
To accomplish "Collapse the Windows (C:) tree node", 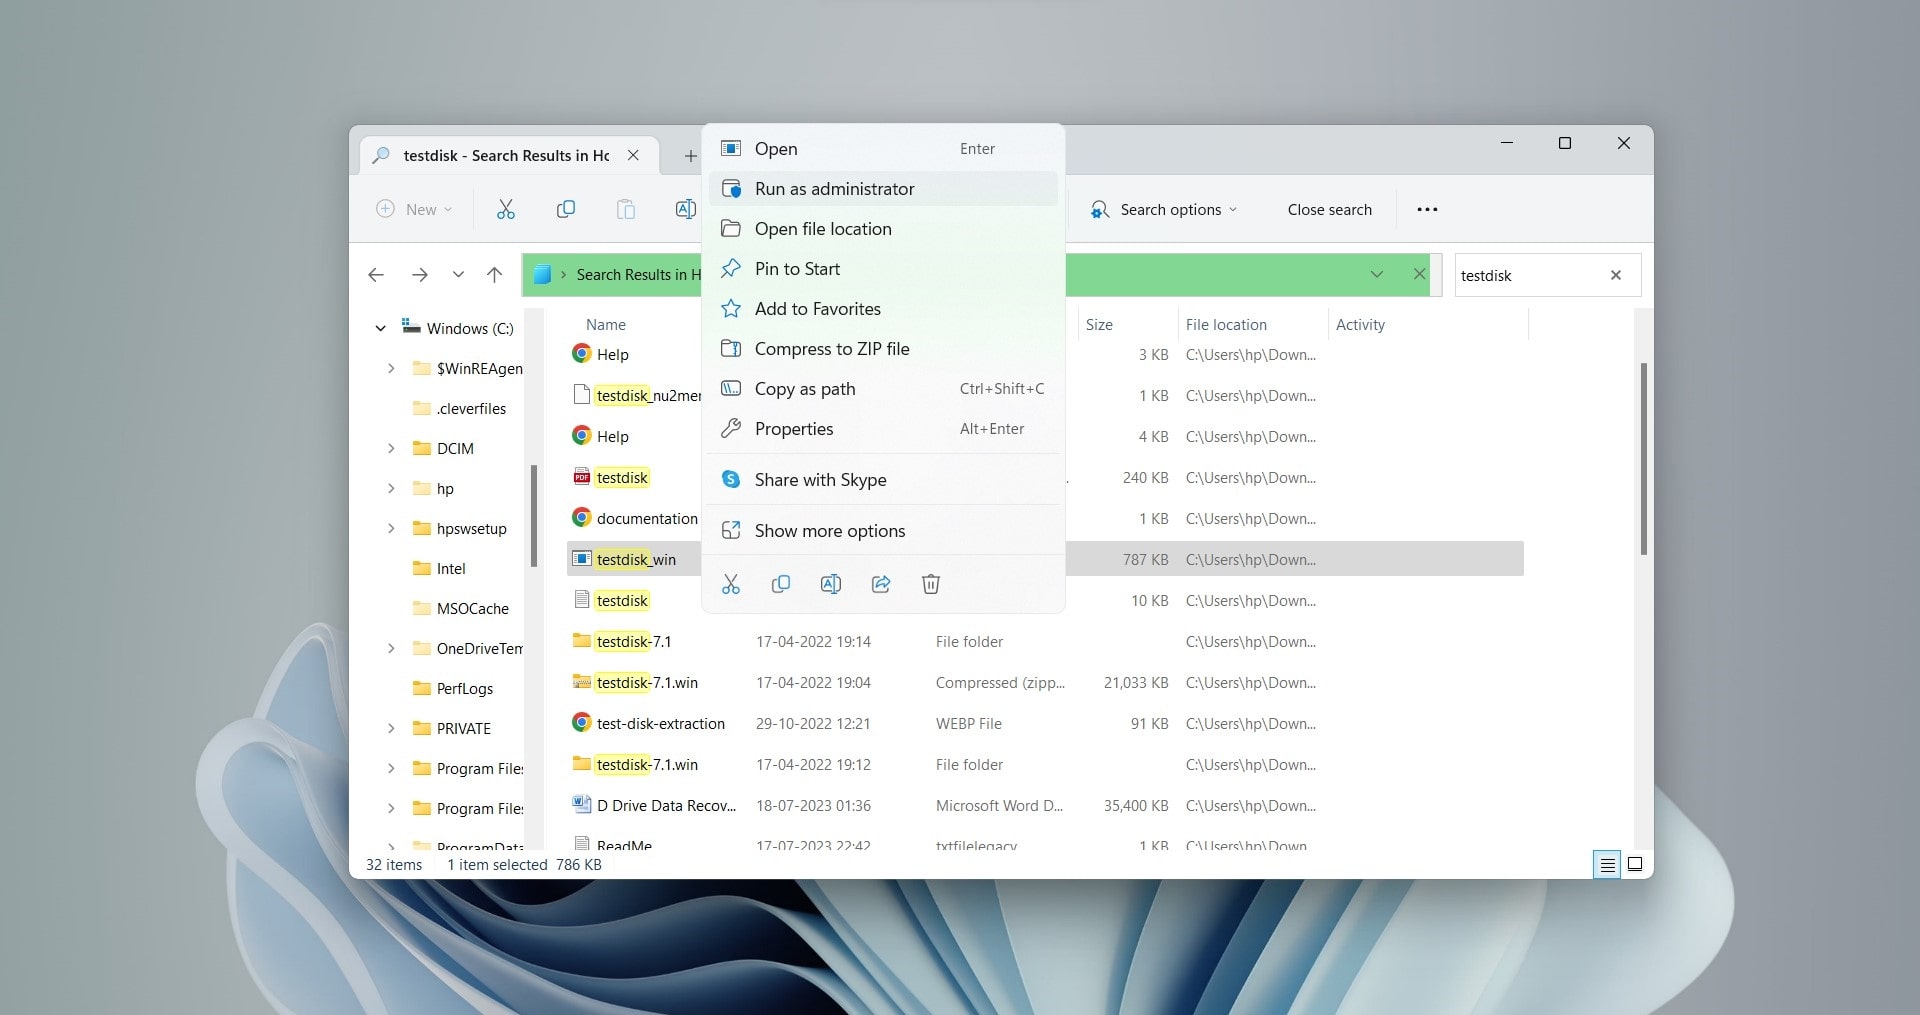I will 380,328.
